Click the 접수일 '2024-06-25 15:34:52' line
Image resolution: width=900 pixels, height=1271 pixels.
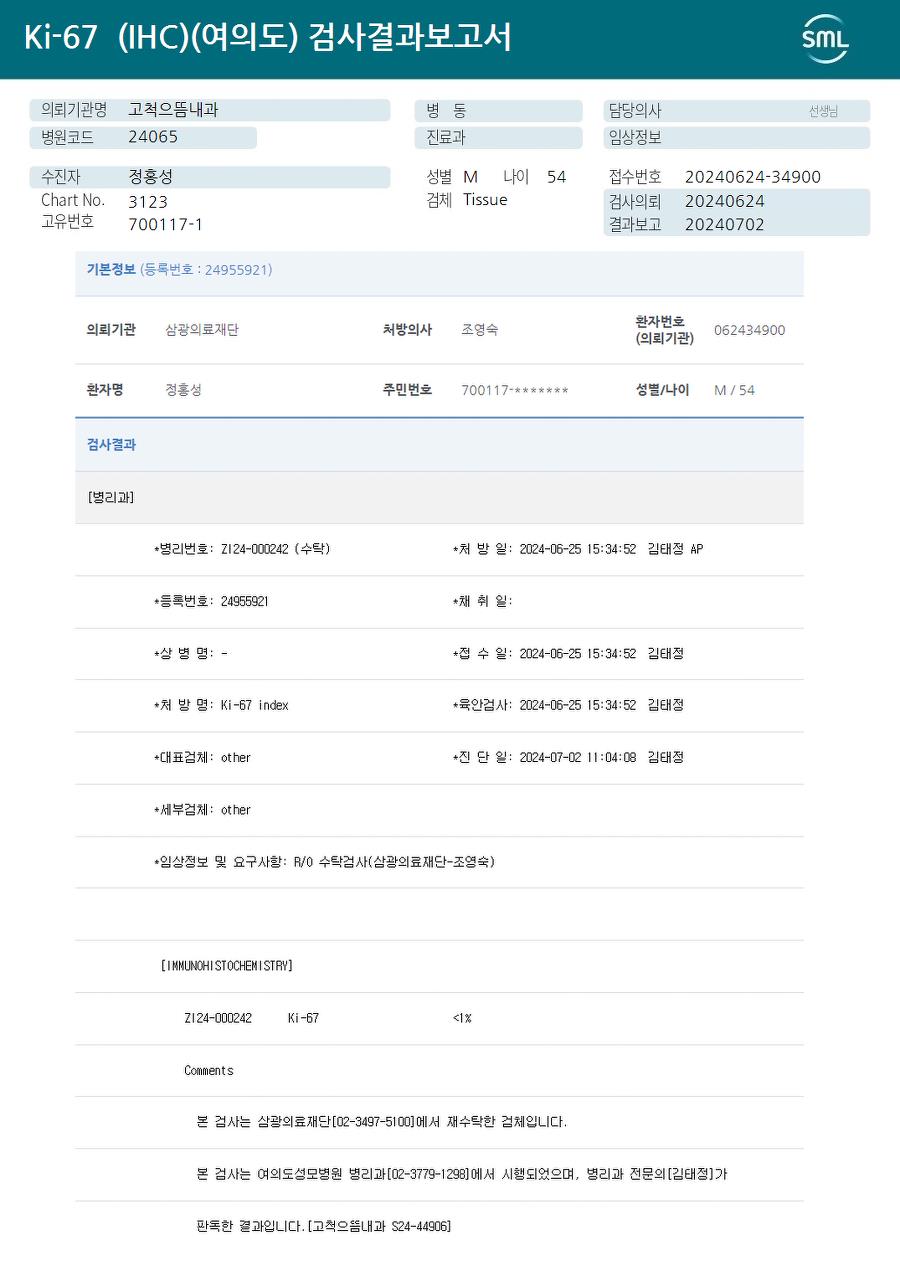point(567,653)
